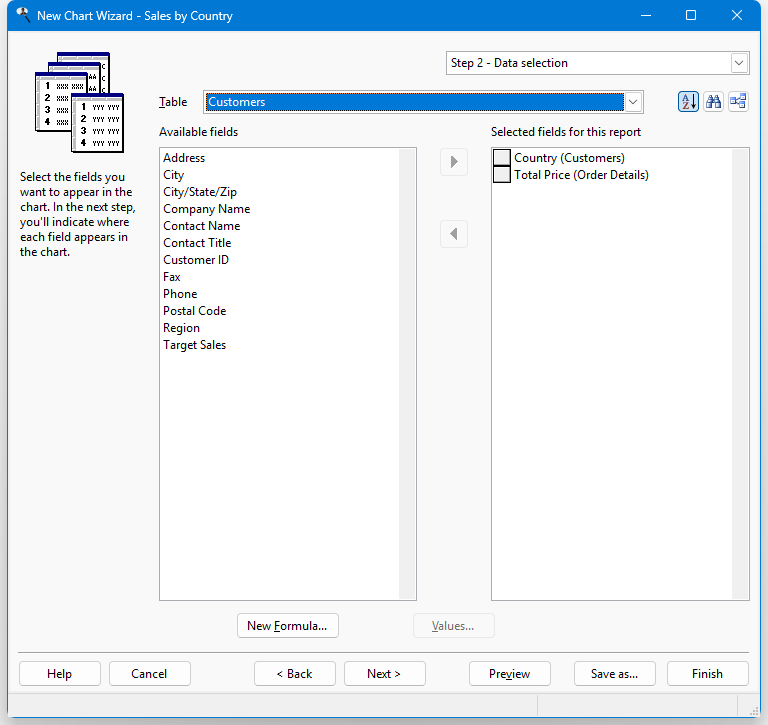Click the box beside Total Price (Order Details)
Image resolution: width=768 pixels, height=725 pixels.
(x=502, y=175)
